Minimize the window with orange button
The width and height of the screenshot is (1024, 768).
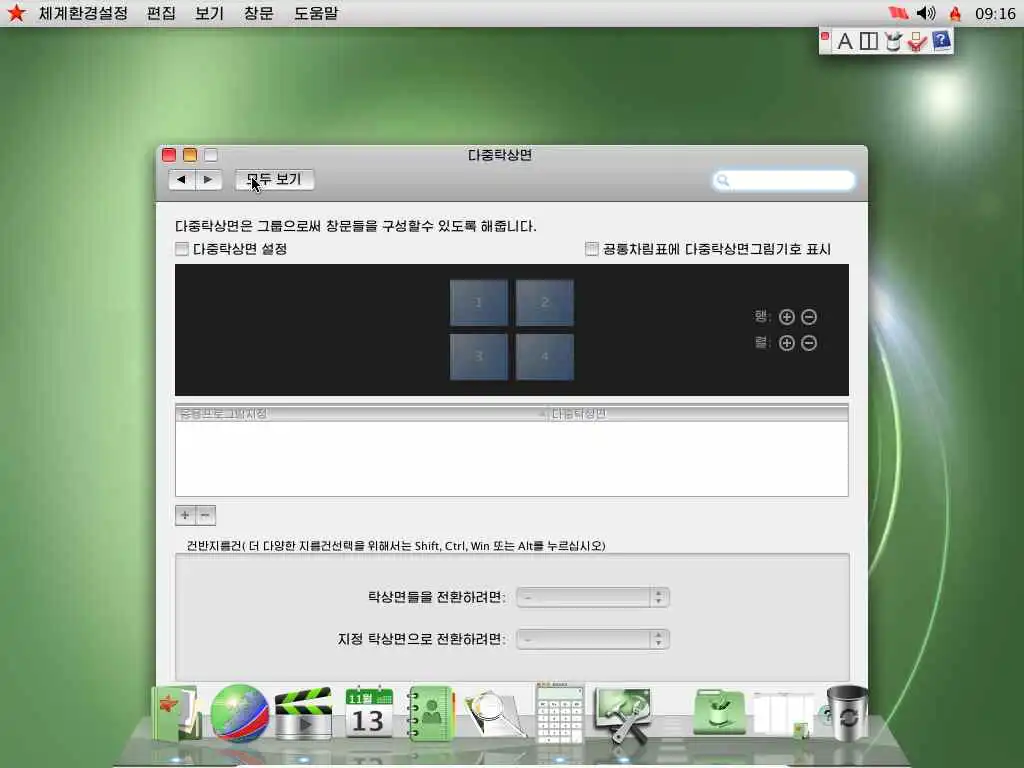pyautogui.click(x=190, y=155)
